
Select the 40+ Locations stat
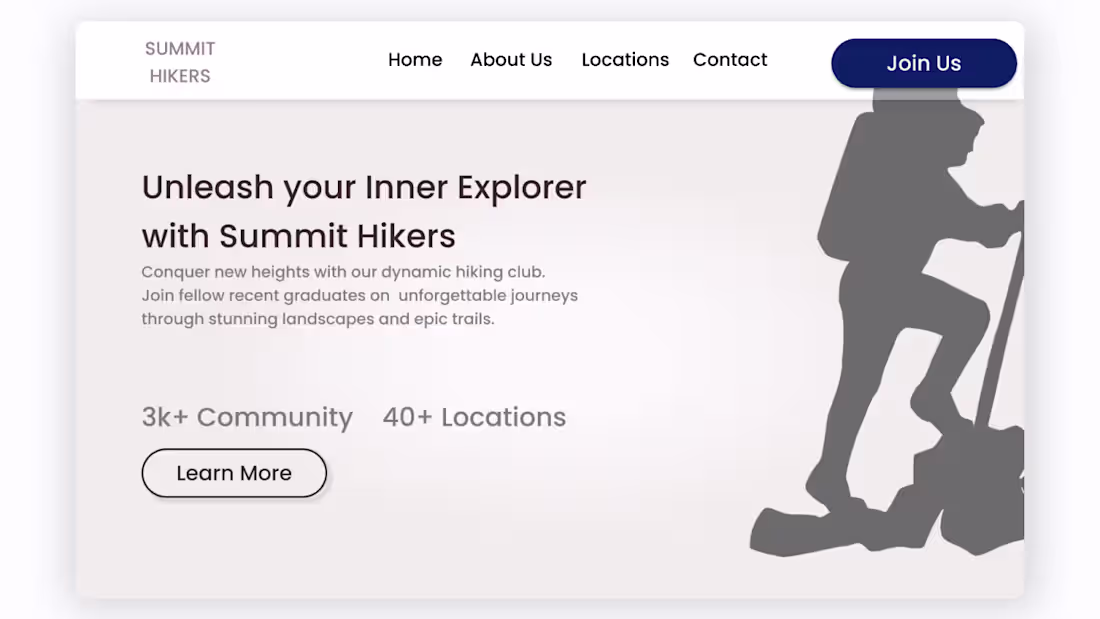tap(474, 417)
